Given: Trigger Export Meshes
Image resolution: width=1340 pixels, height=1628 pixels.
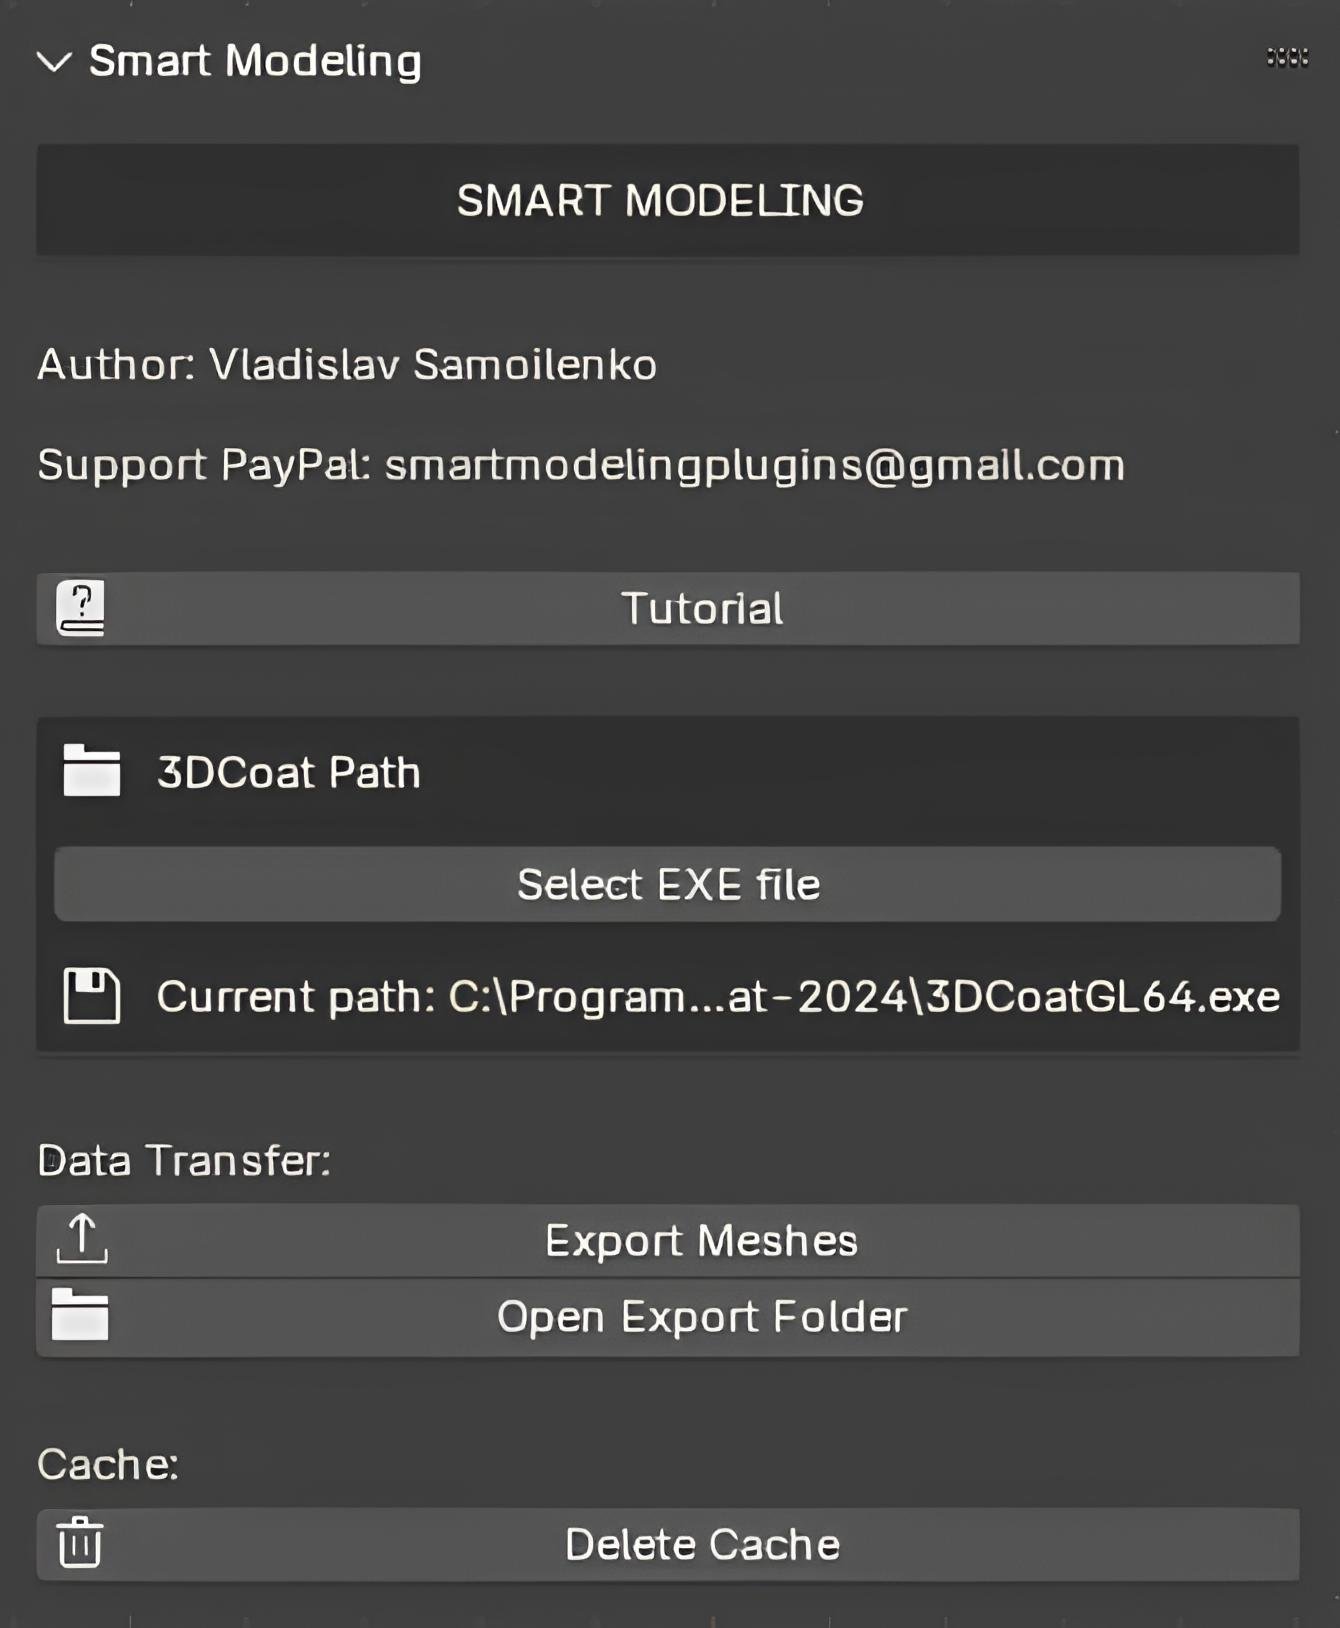Looking at the screenshot, I should coord(700,1240).
